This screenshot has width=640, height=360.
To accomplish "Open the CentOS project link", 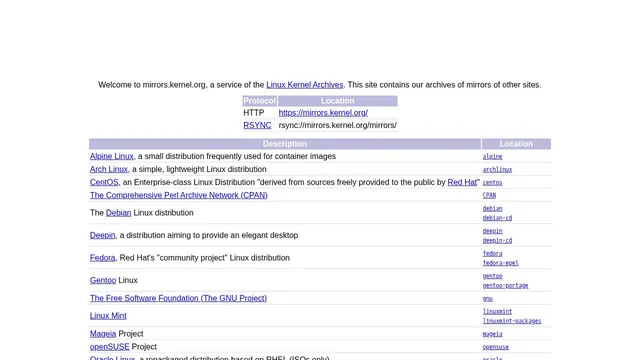I will pos(104,182).
